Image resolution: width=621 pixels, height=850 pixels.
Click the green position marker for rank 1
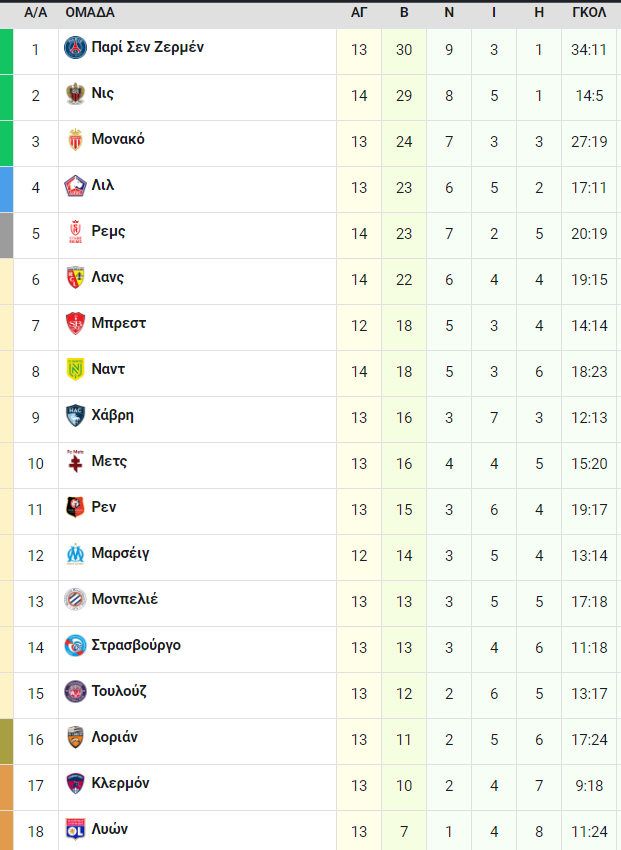7,51
